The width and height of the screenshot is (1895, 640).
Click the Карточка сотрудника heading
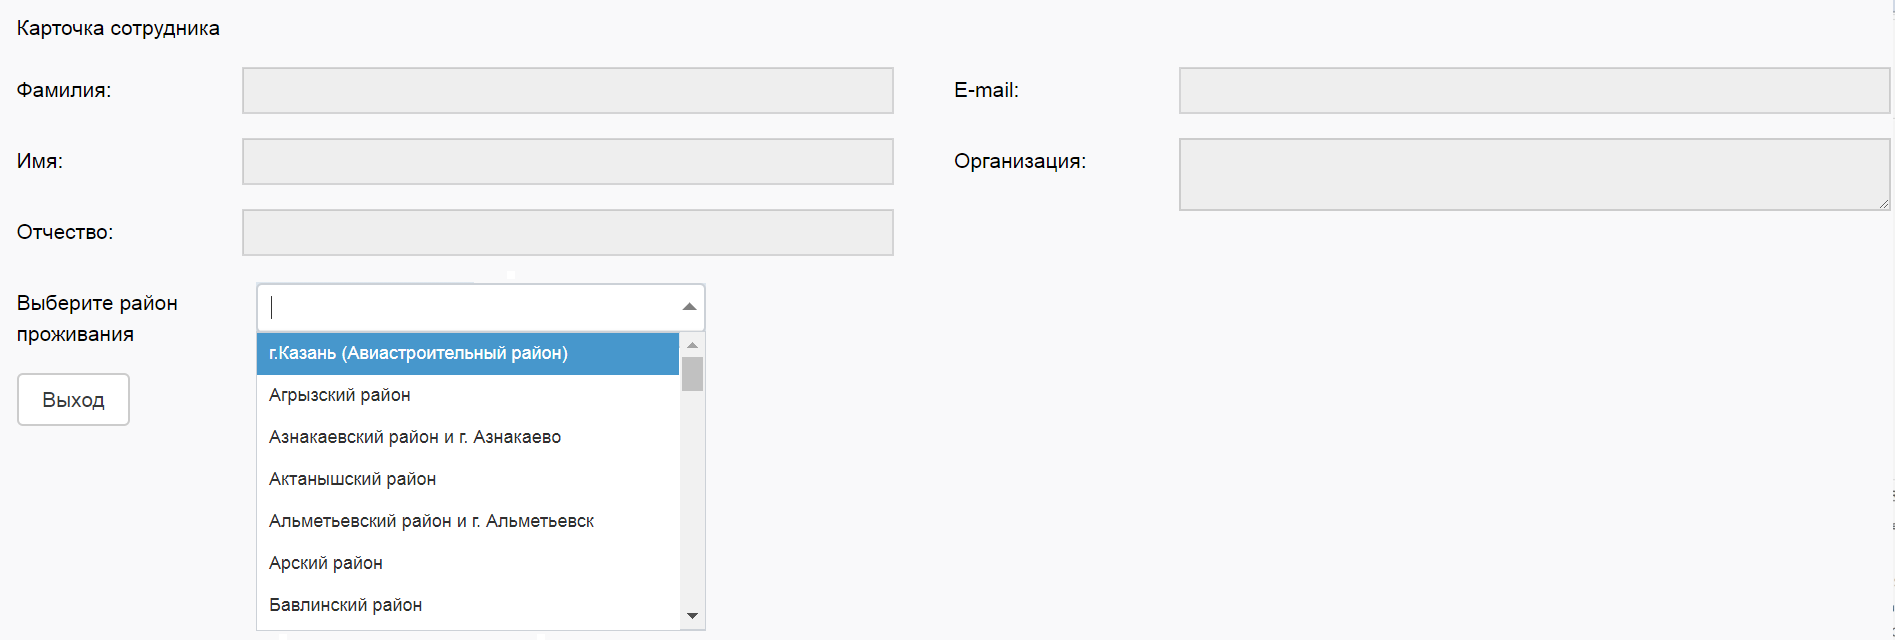click(118, 29)
